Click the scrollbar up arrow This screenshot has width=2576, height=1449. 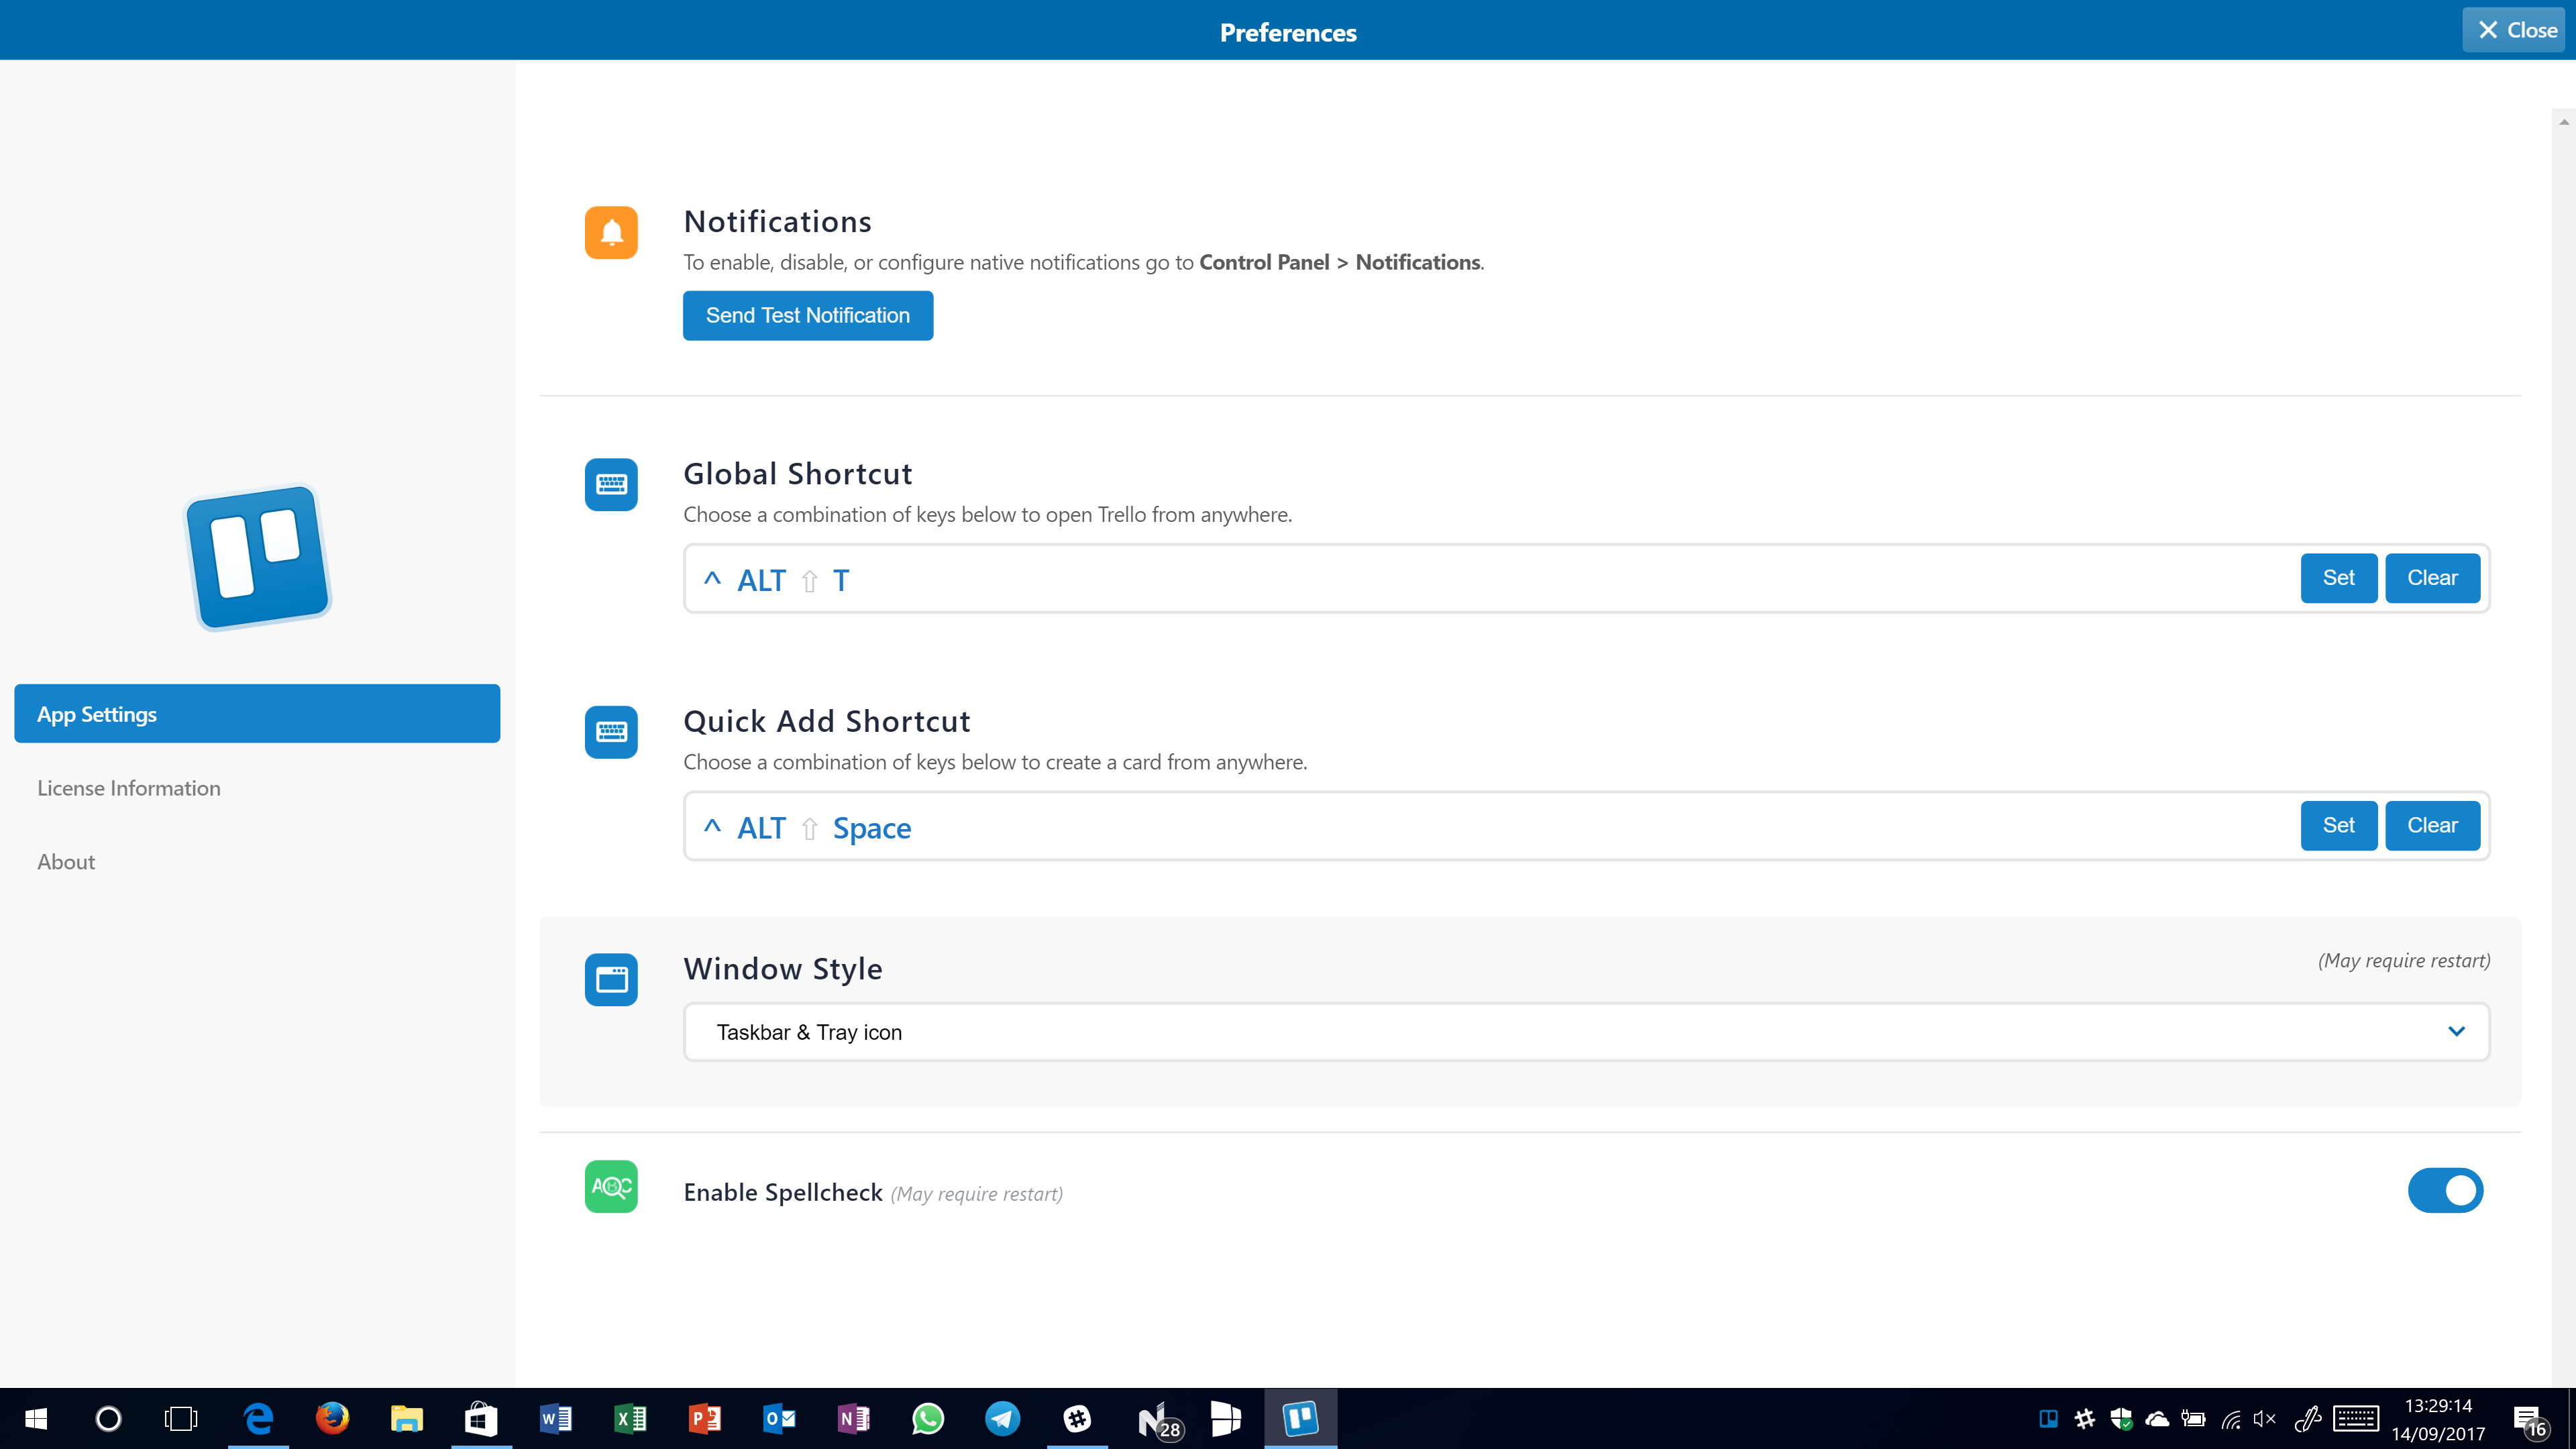tap(2564, 121)
